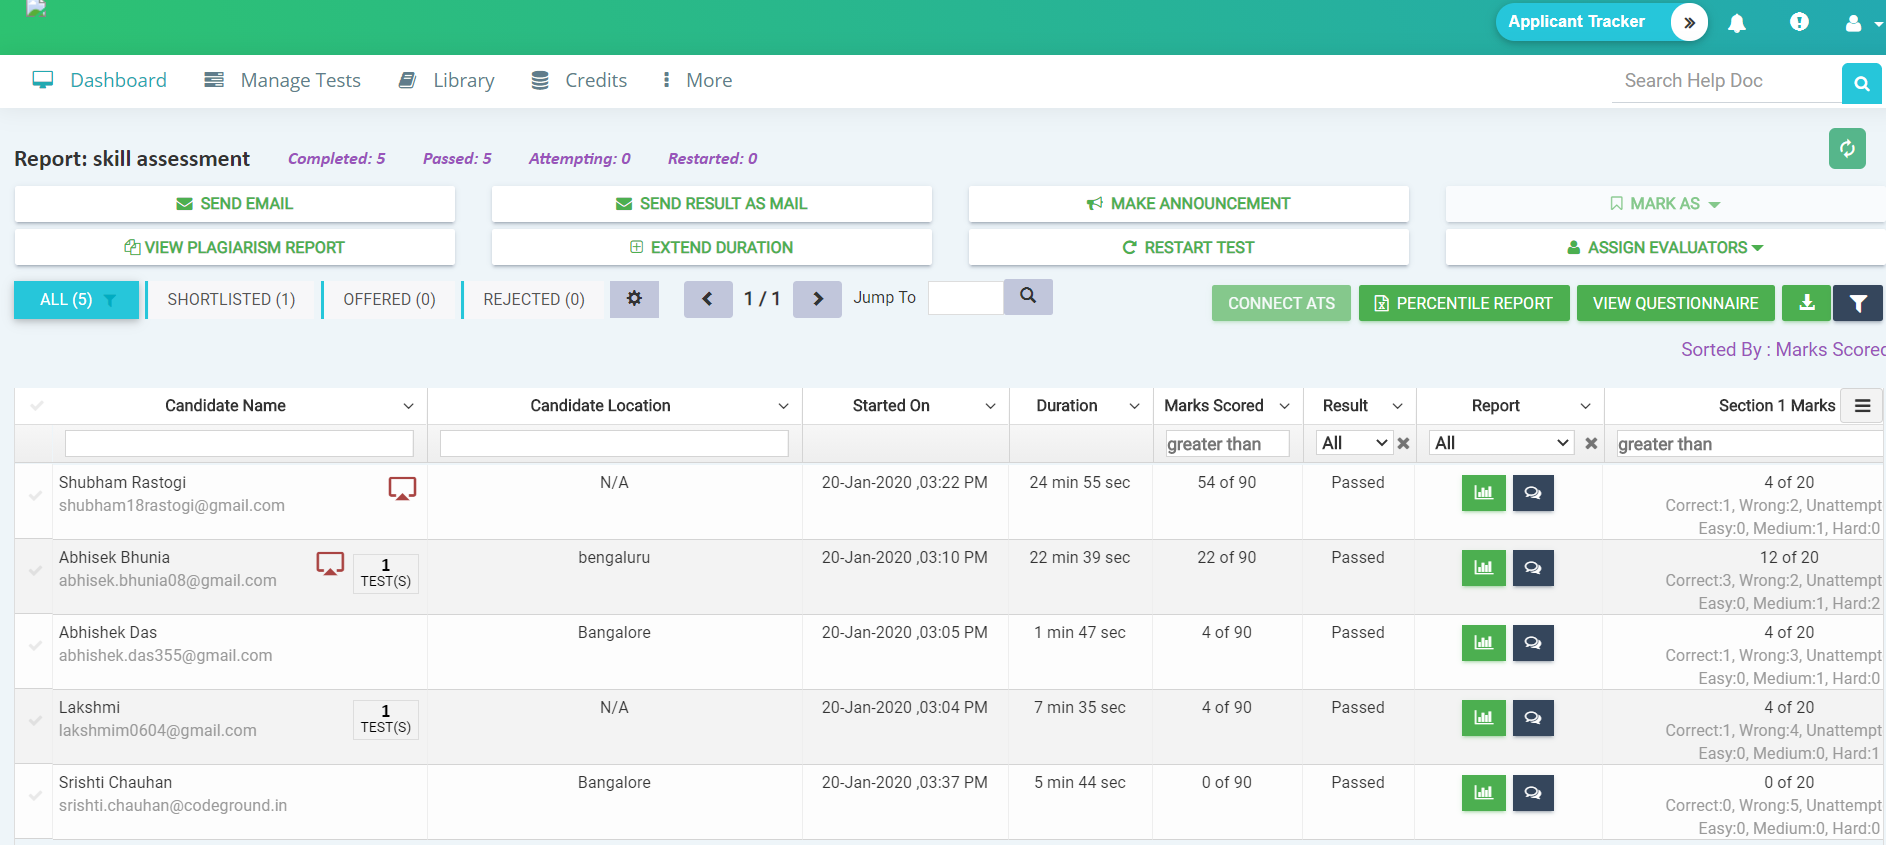The width and height of the screenshot is (1886, 845).
Task: Click Shubham Rastogi's red proctoring screen icon
Action: (x=402, y=489)
